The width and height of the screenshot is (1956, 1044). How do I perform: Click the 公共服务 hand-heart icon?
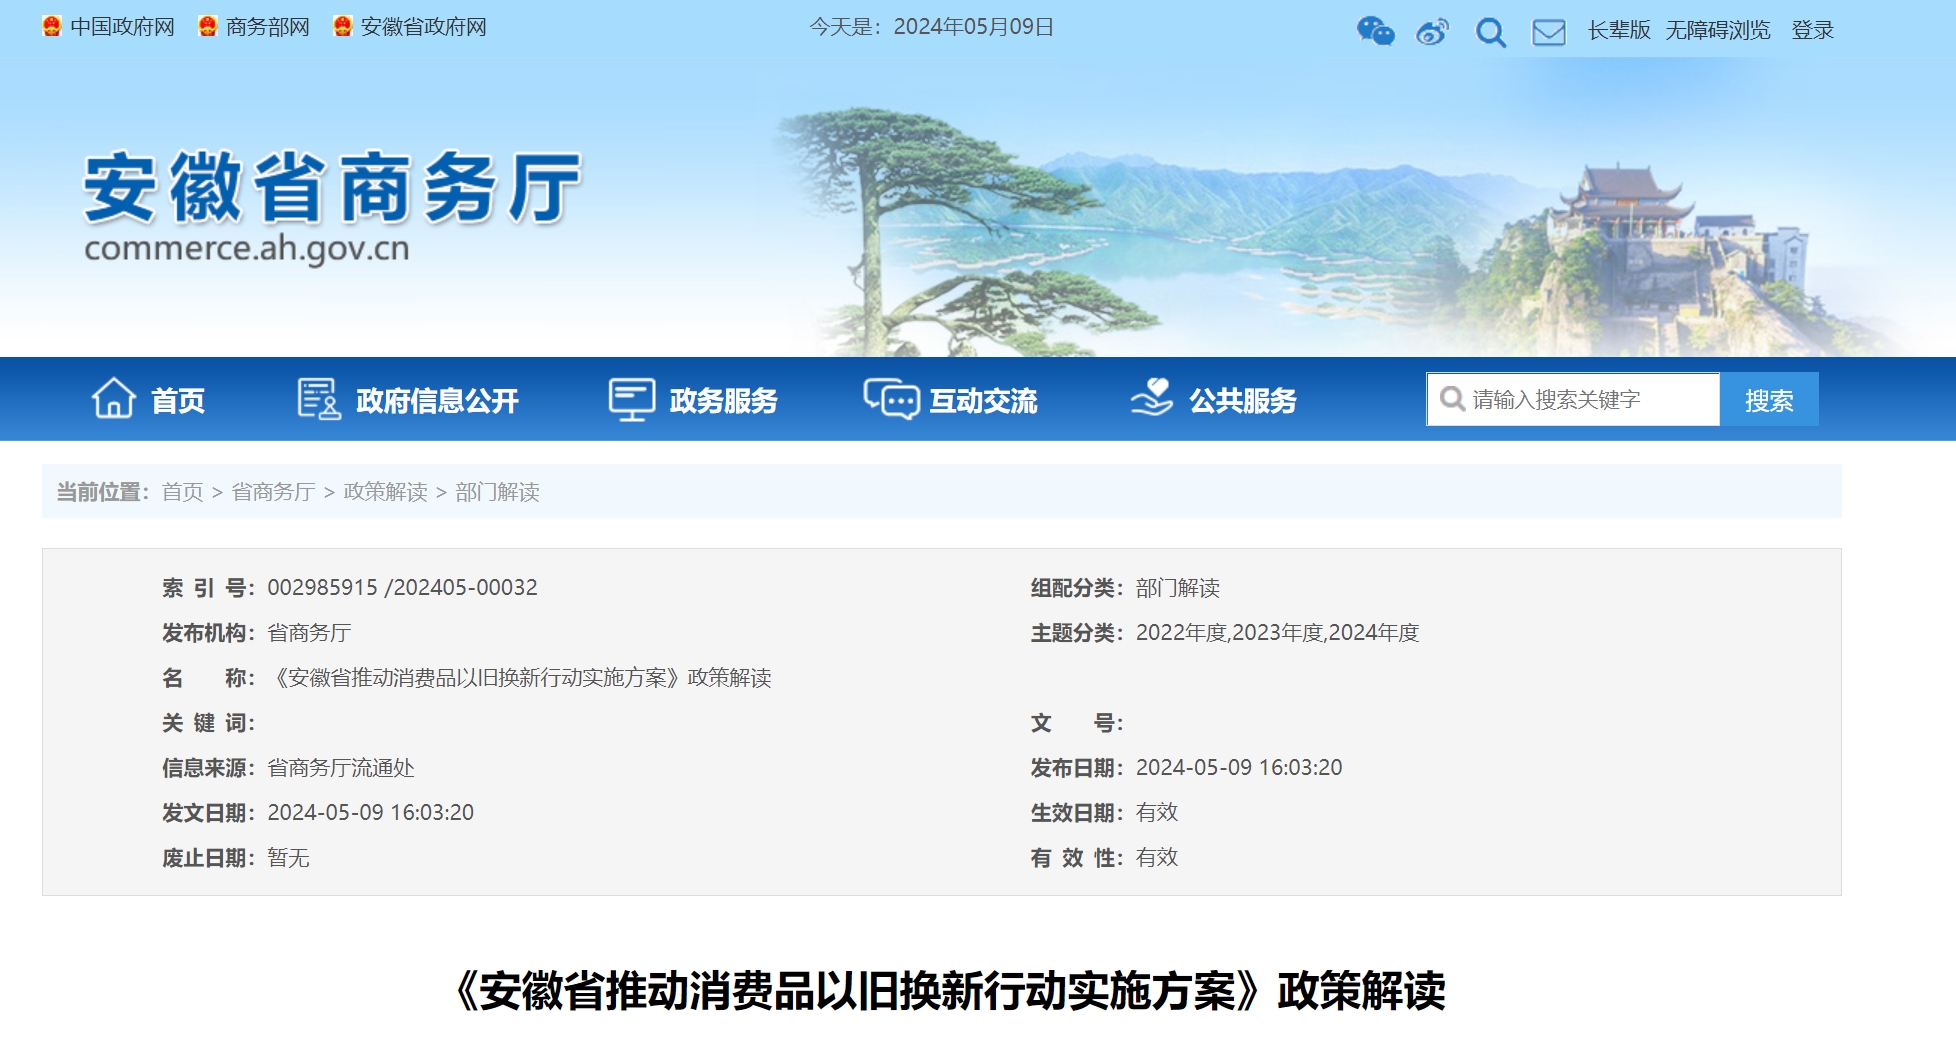(1151, 397)
